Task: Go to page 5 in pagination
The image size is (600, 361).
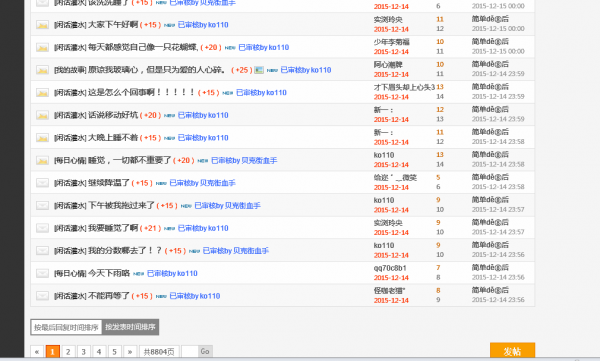Action: click(x=114, y=351)
